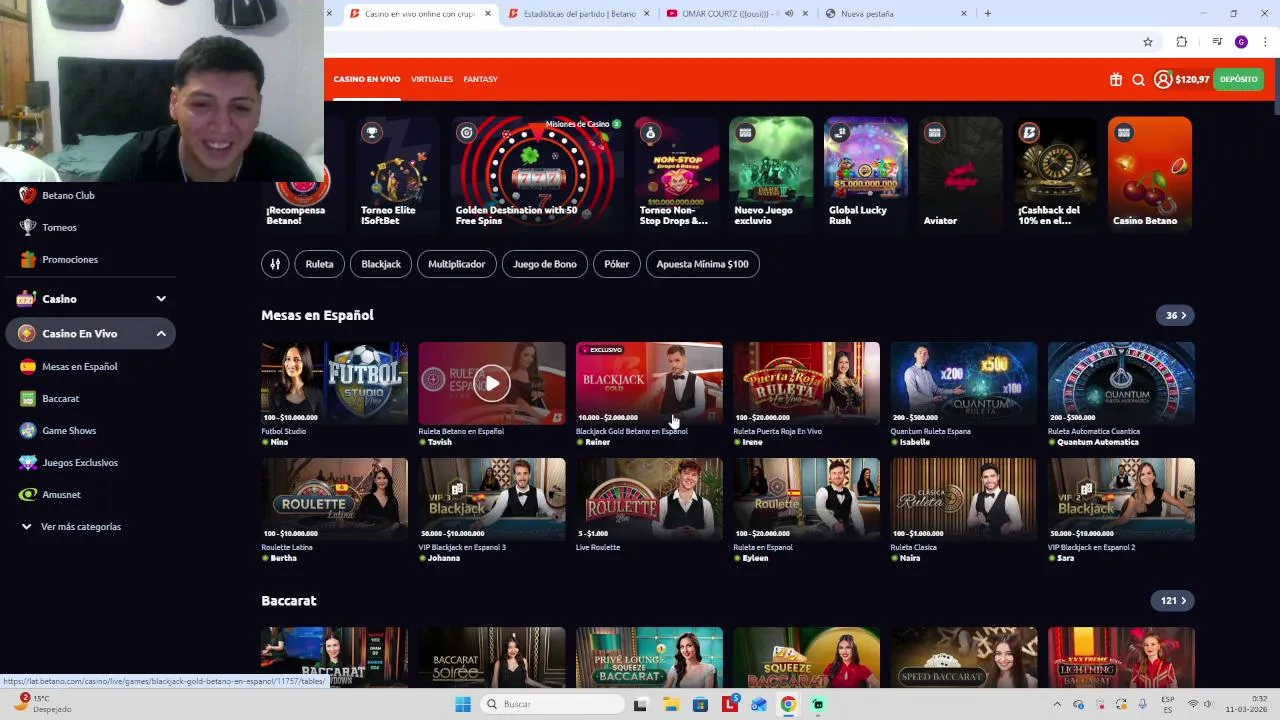
Task: Collapse the Casino En Vivo sidebar section
Action: pos(160,333)
